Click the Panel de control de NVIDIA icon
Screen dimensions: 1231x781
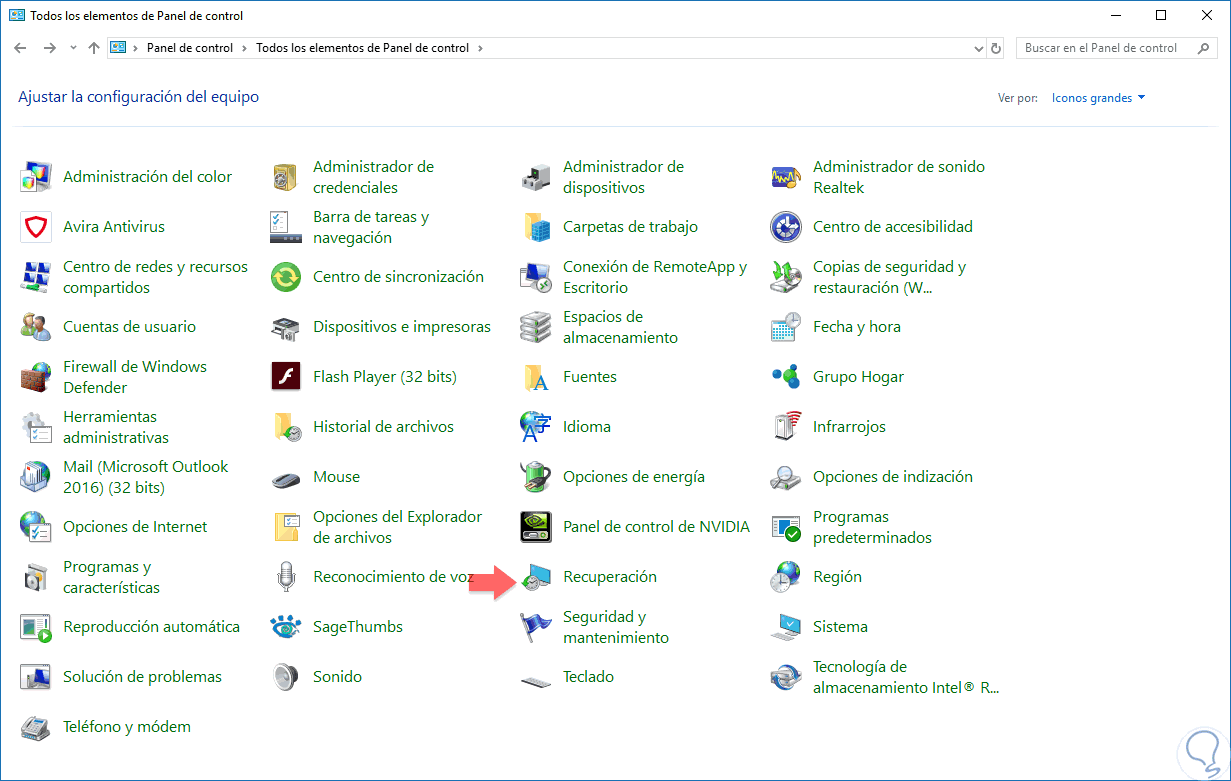[536, 527]
